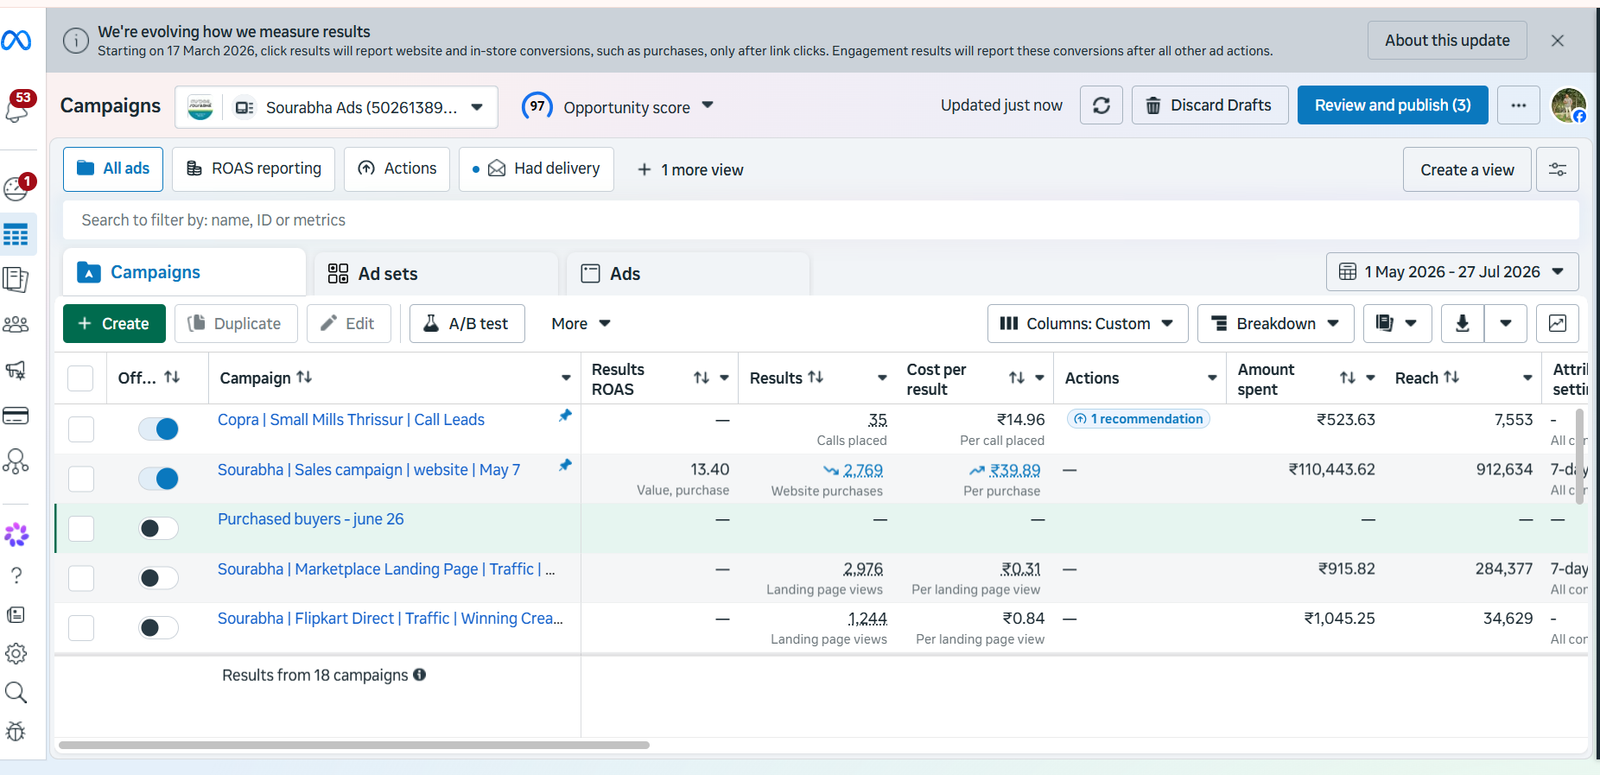Image resolution: width=1600 pixels, height=775 pixels.
Task: Switch to the Ads tab
Action: tap(688, 273)
